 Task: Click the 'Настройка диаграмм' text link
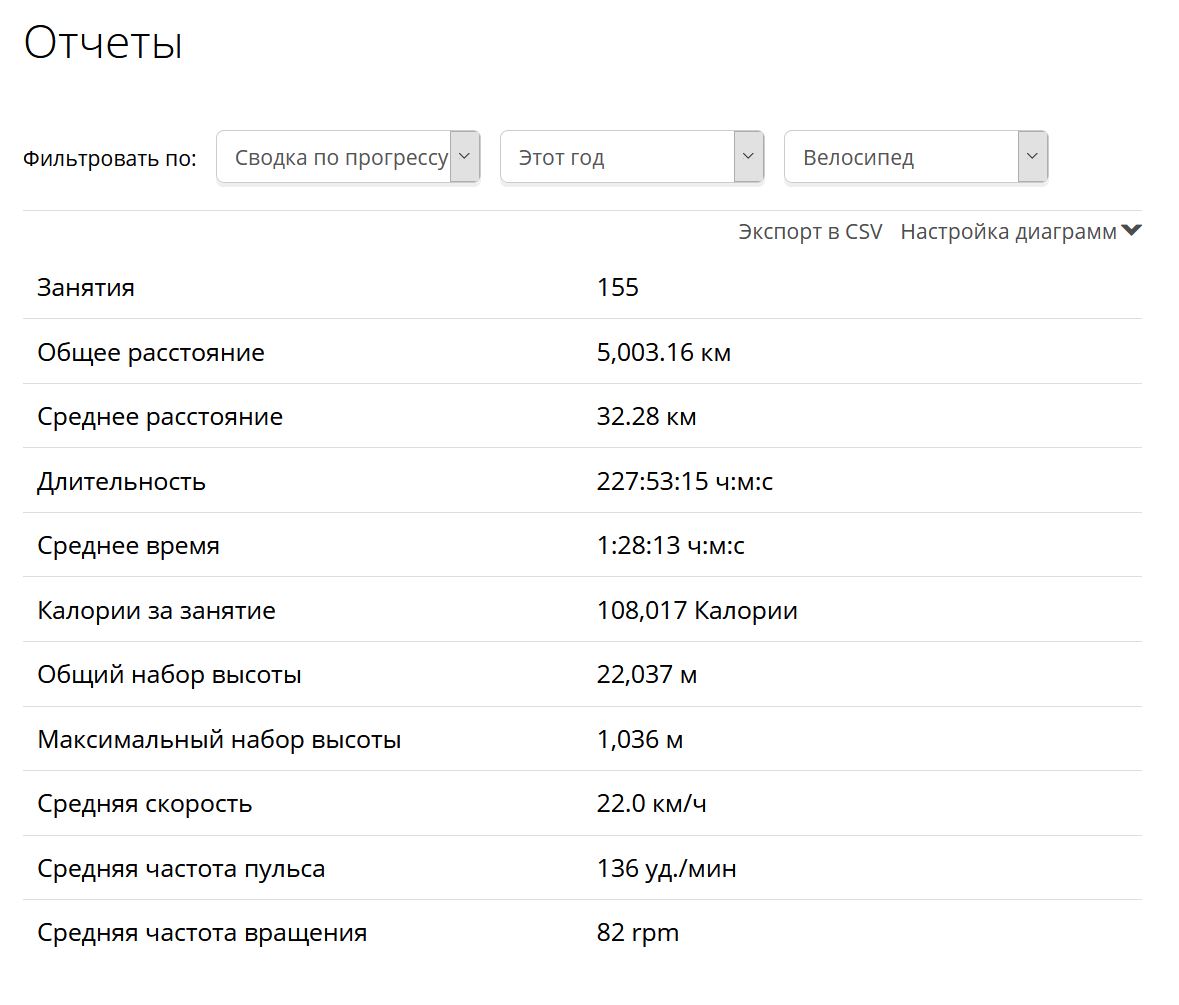[1007, 232]
